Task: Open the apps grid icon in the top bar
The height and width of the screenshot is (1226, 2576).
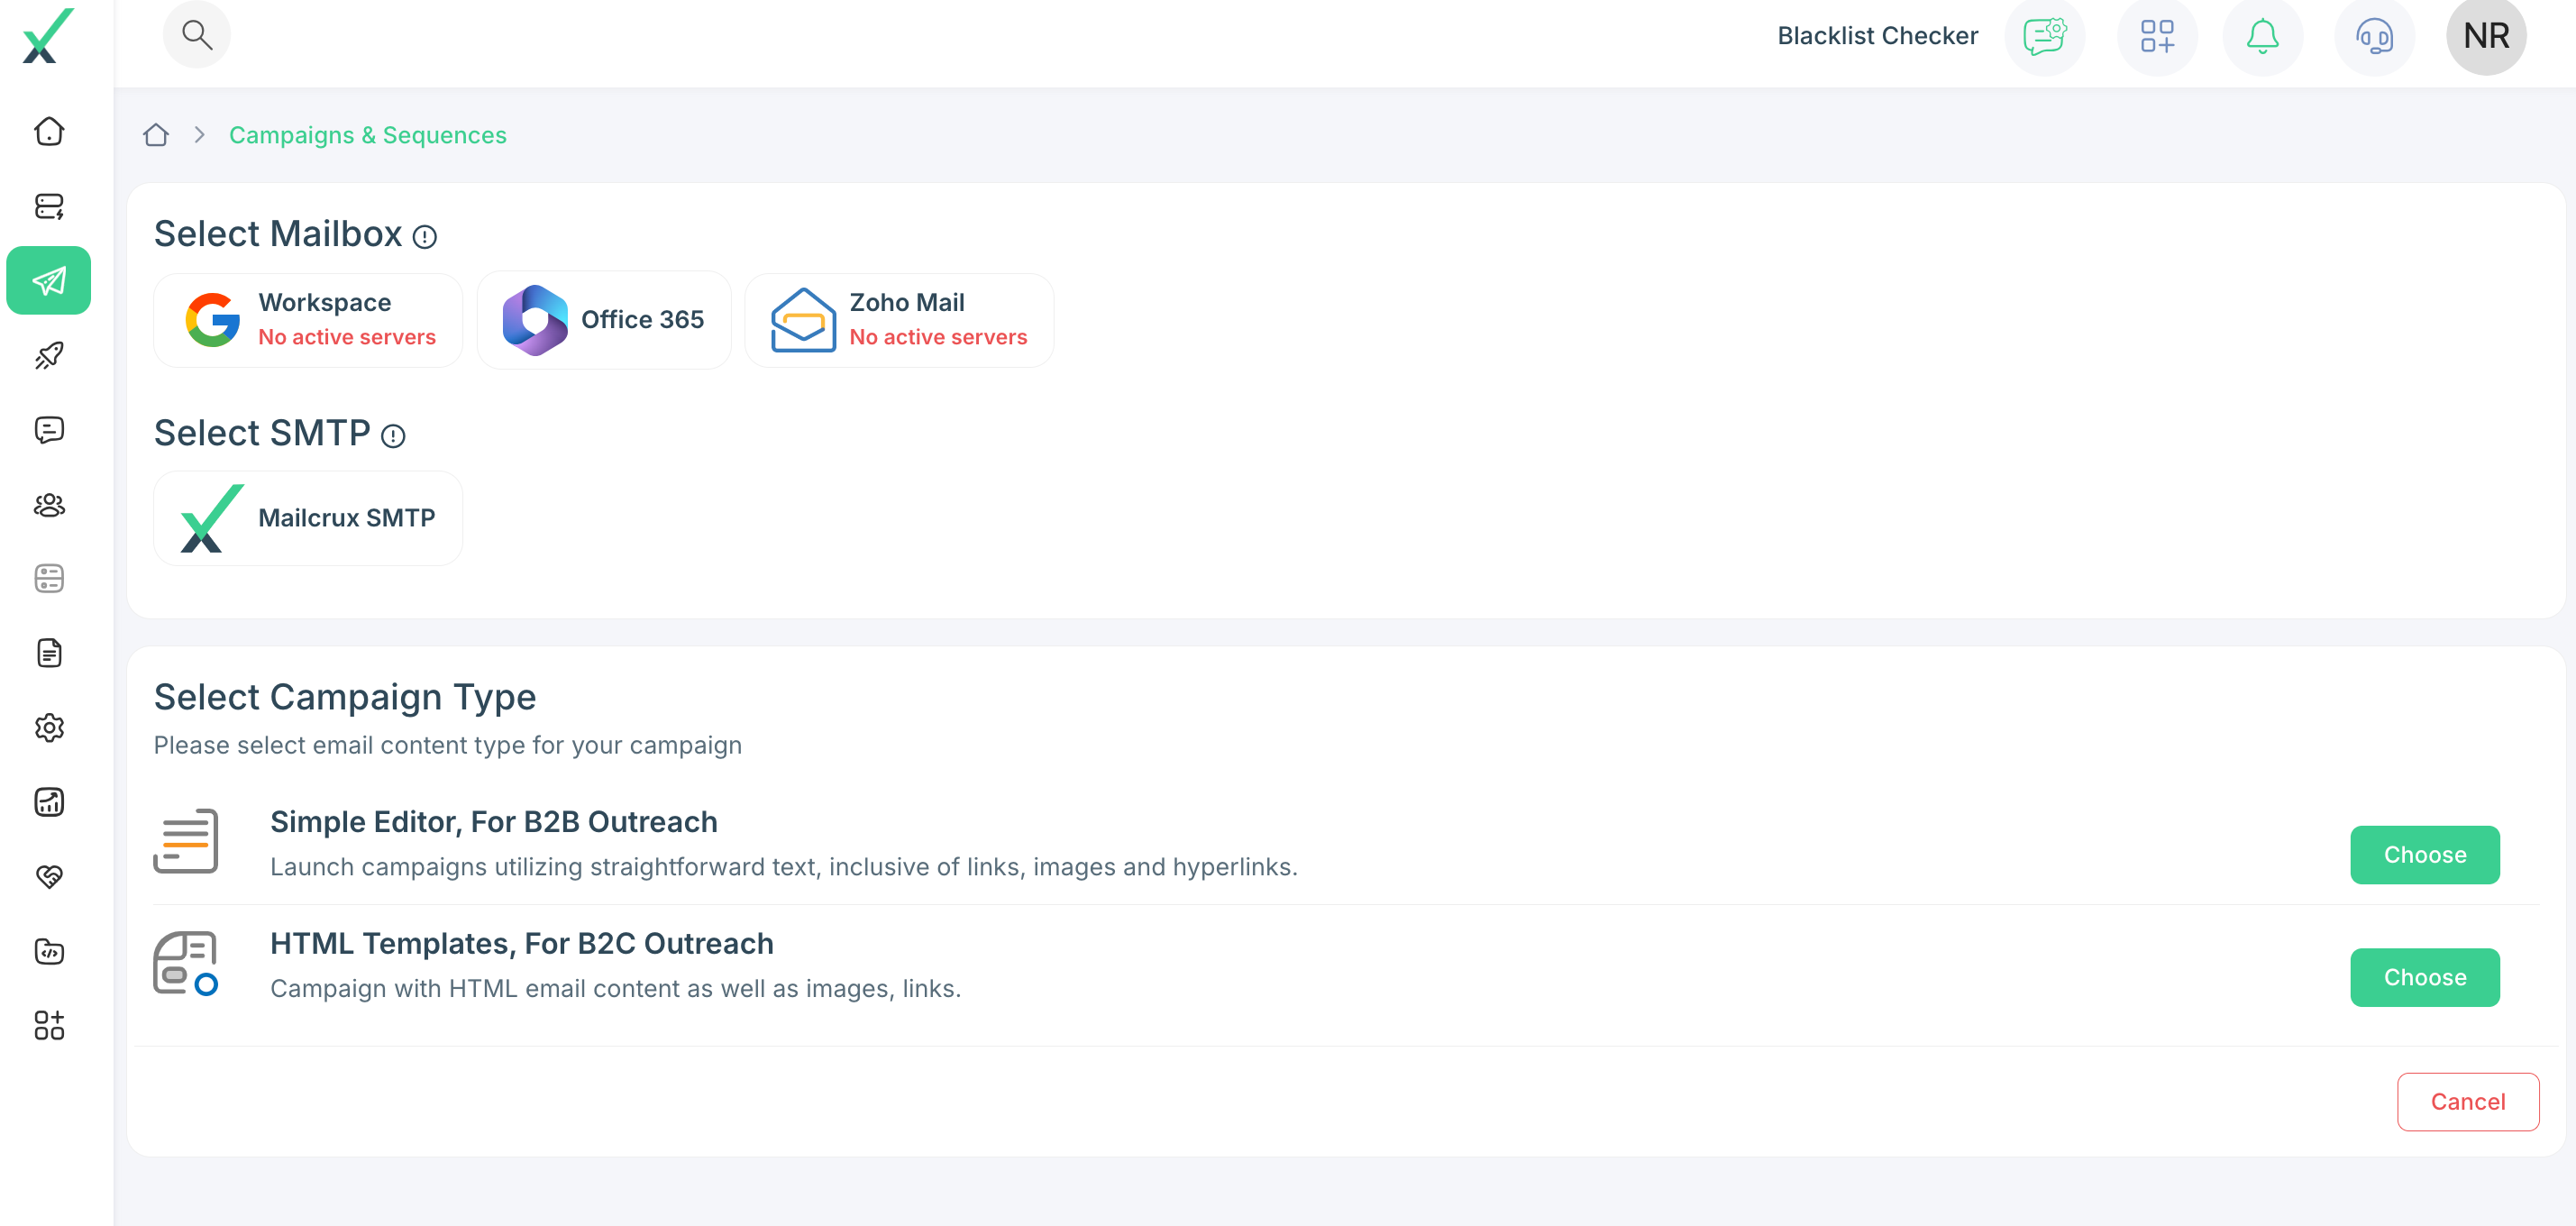Action: (x=2157, y=36)
